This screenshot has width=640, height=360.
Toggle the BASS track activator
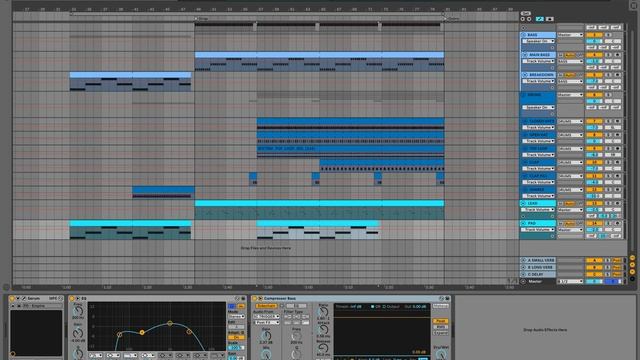coord(594,35)
